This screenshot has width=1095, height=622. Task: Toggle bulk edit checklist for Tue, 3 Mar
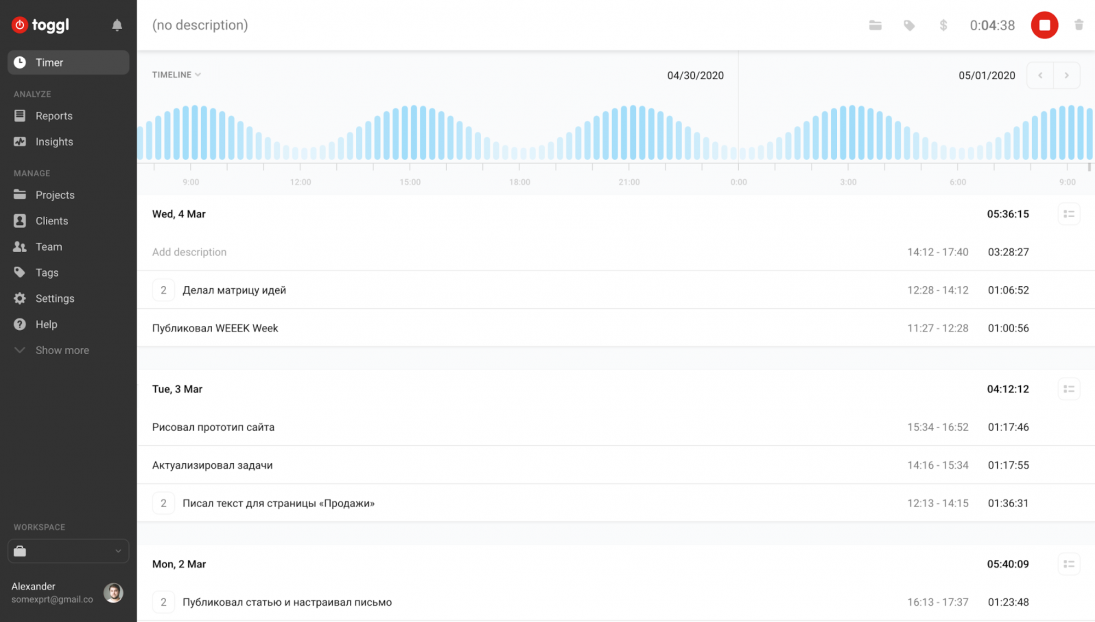[1068, 389]
